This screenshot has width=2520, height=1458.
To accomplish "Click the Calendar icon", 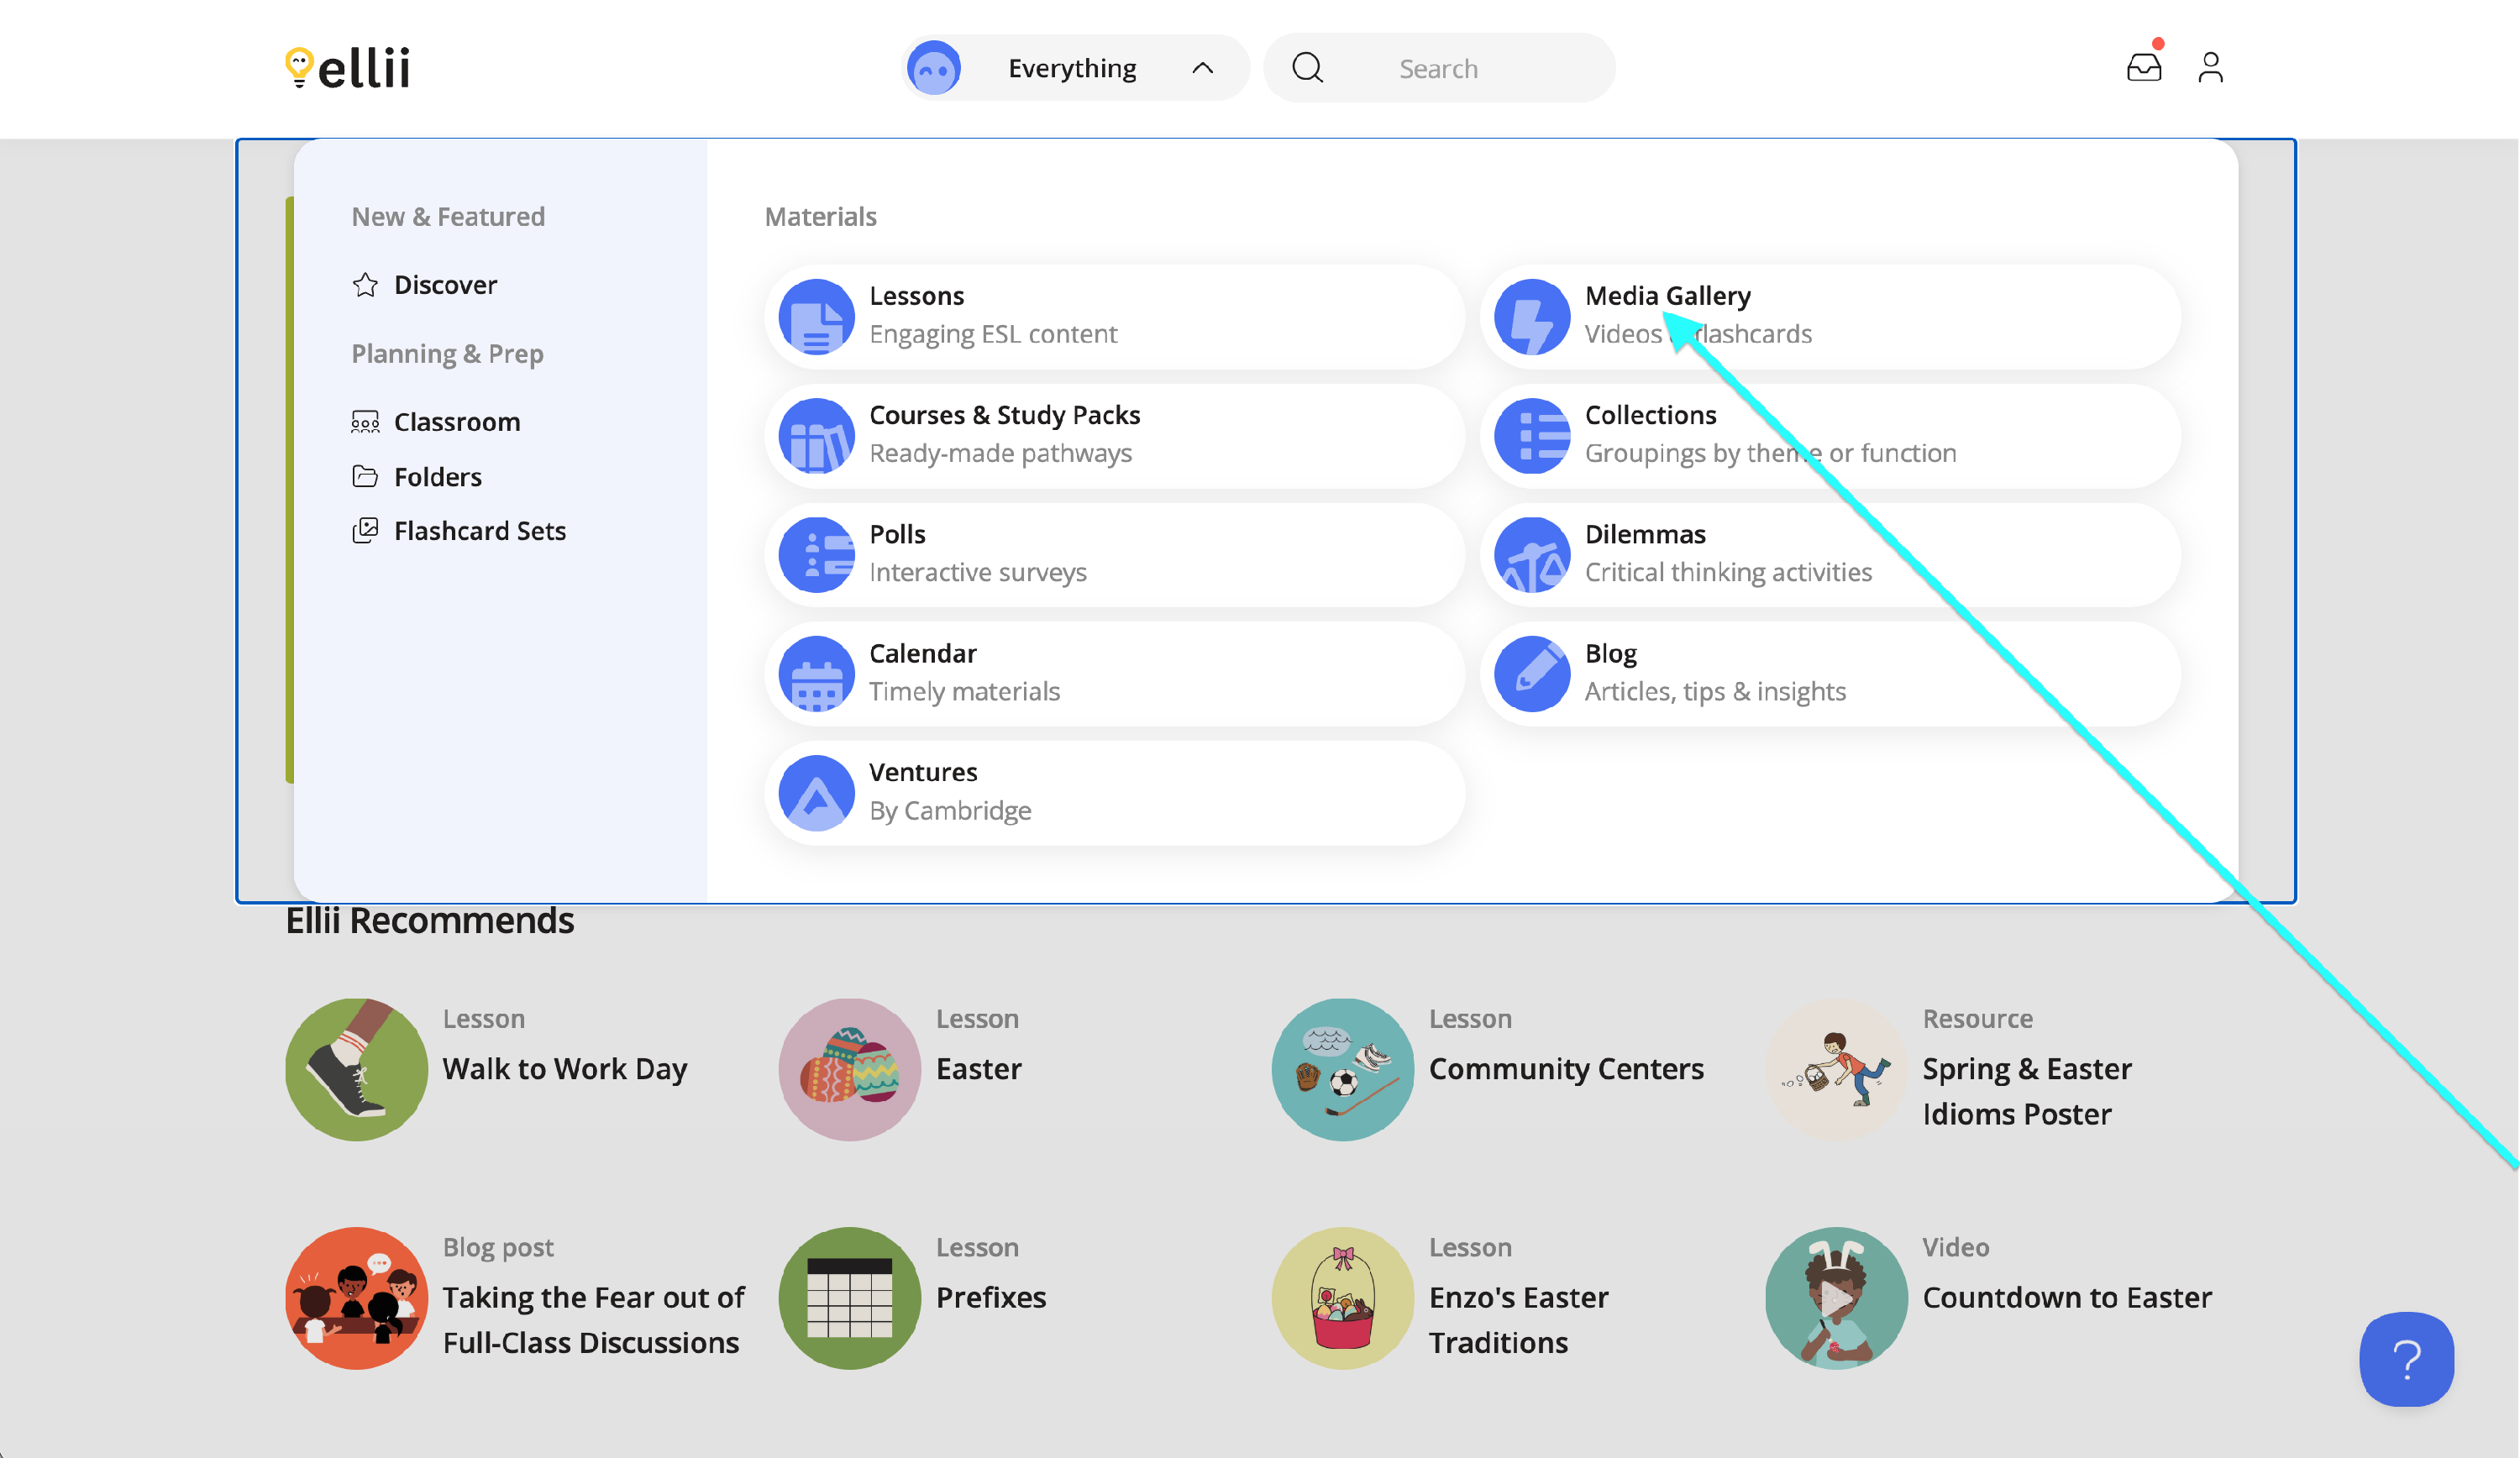I will coord(816,674).
